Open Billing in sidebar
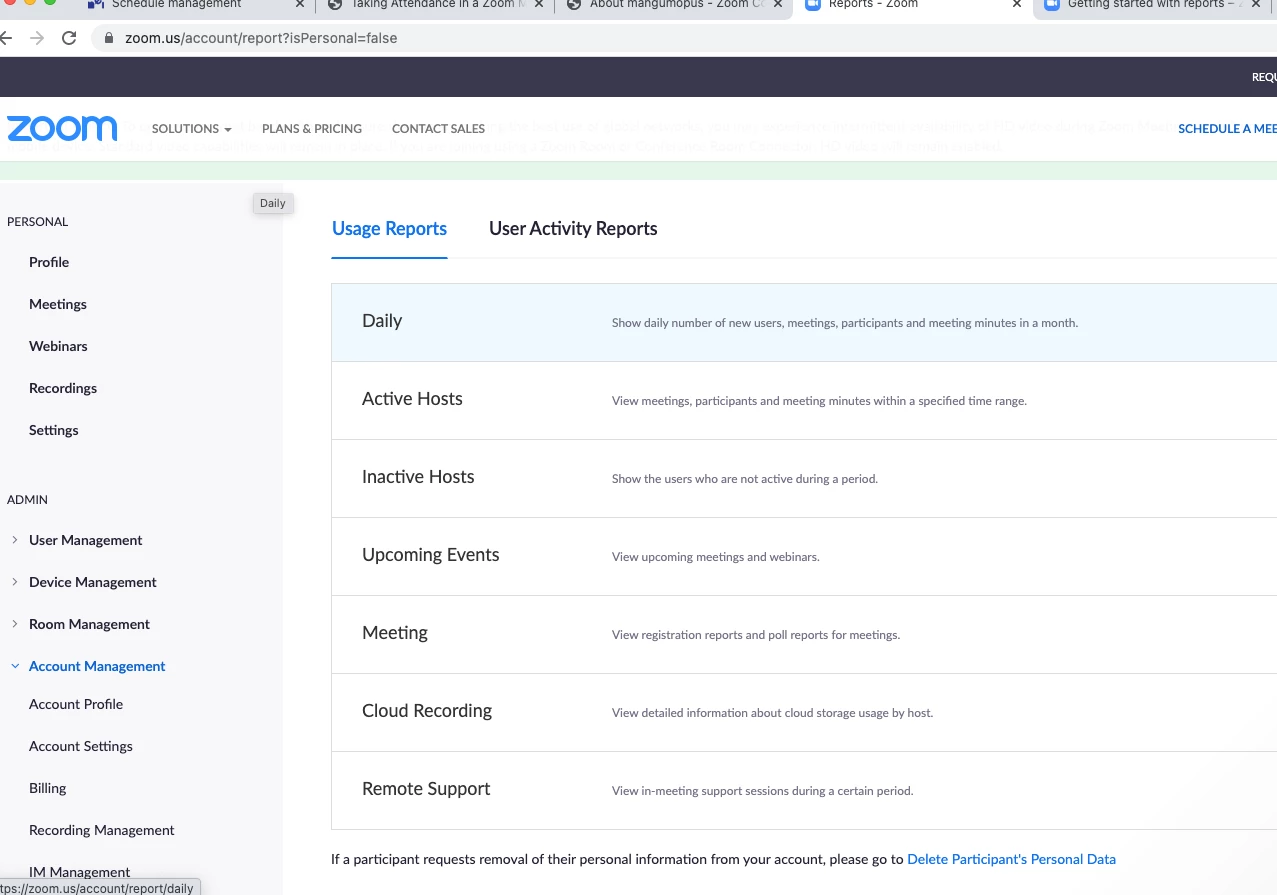Image resolution: width=1277 pixels, height=895 pixels. pyautogui.click(x=47, y=788)
